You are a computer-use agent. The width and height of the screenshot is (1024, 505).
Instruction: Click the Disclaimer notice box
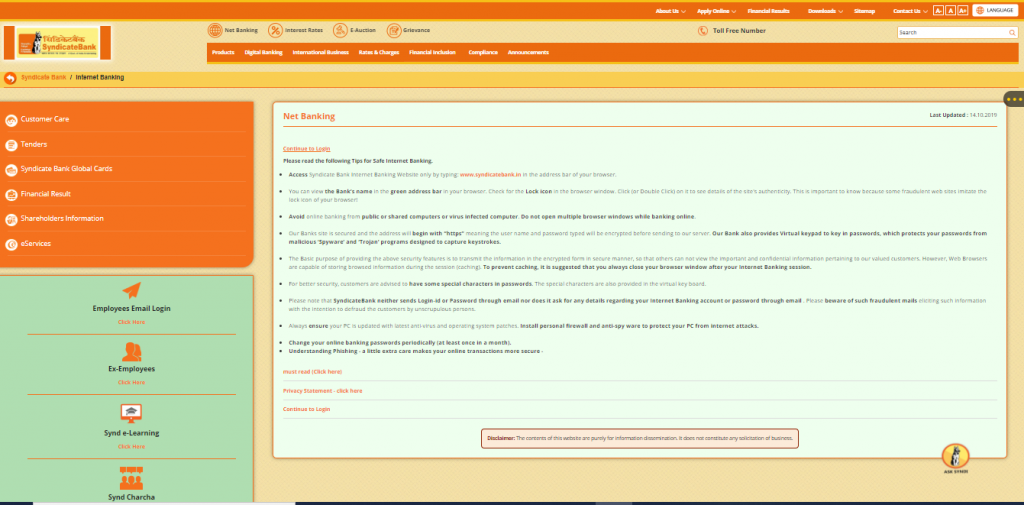pyautogui.click(x=640, y=438)
